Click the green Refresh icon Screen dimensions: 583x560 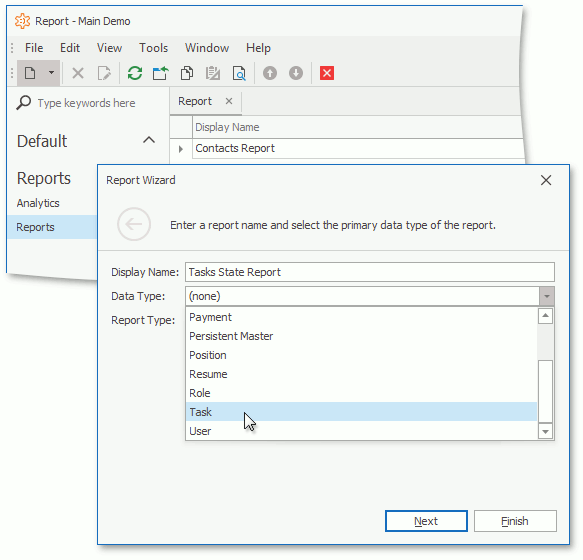[x=135, y=73]
